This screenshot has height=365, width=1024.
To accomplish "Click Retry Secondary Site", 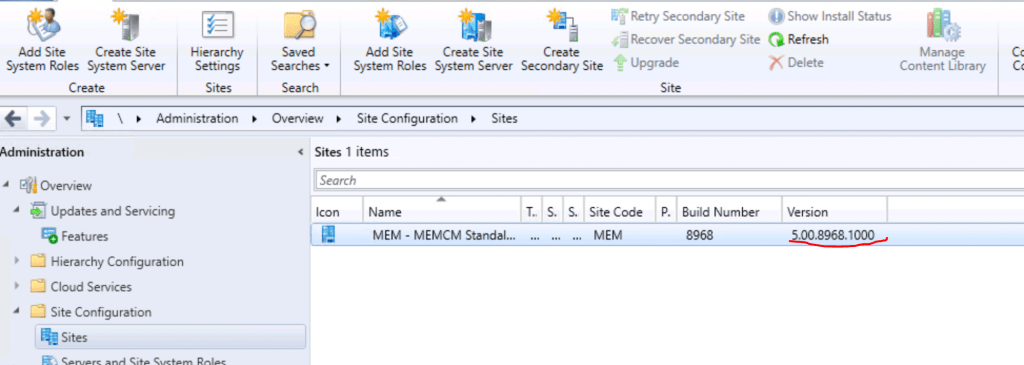I will click(678, 16).
